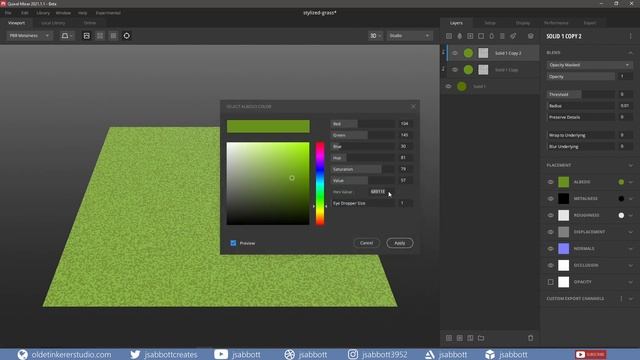Click green color dot on Albedo row
640x360 pixels.
click(x=621, y=182)
